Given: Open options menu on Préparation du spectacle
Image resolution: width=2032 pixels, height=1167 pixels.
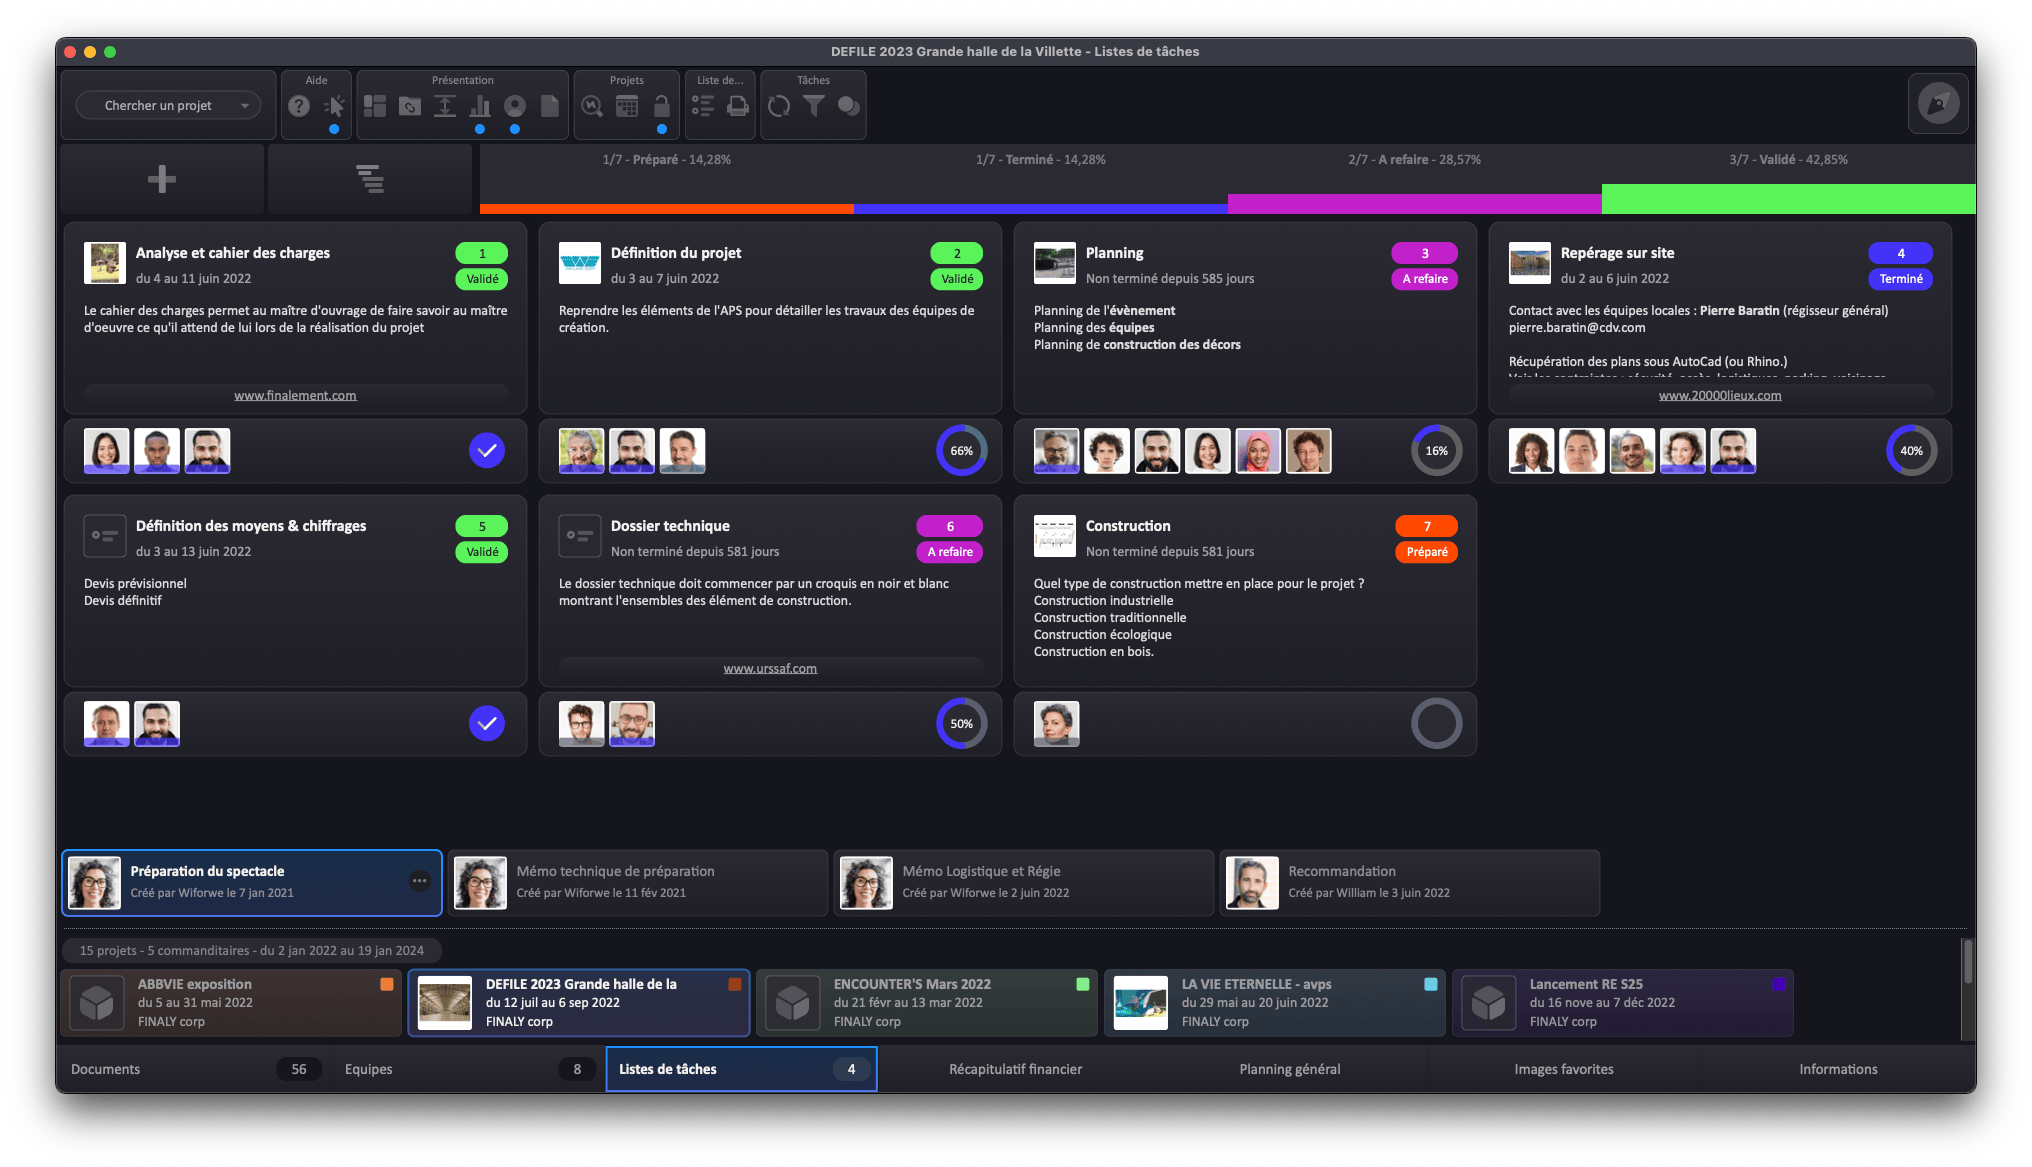Looking at the screenshot, I should tap(420, 881).
